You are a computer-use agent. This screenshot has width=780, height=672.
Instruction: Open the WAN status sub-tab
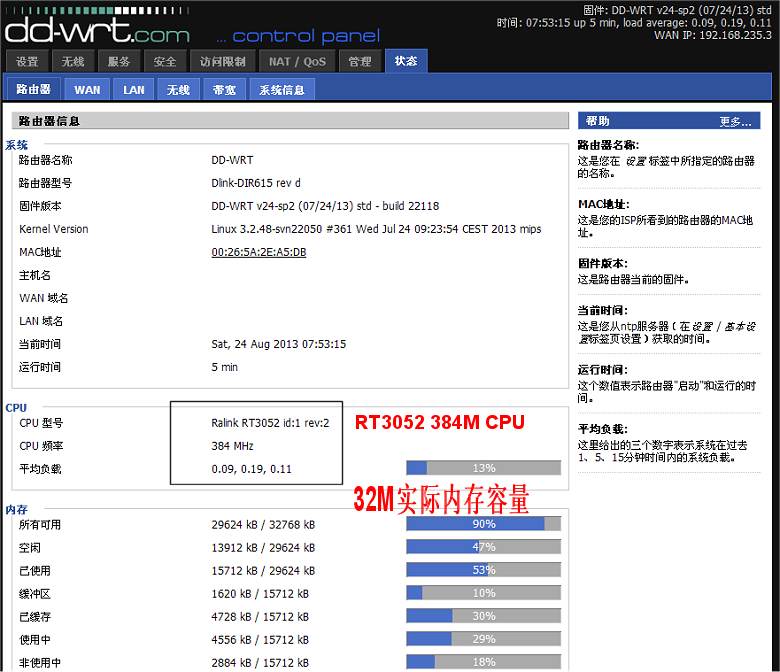[x=87, y=90]
